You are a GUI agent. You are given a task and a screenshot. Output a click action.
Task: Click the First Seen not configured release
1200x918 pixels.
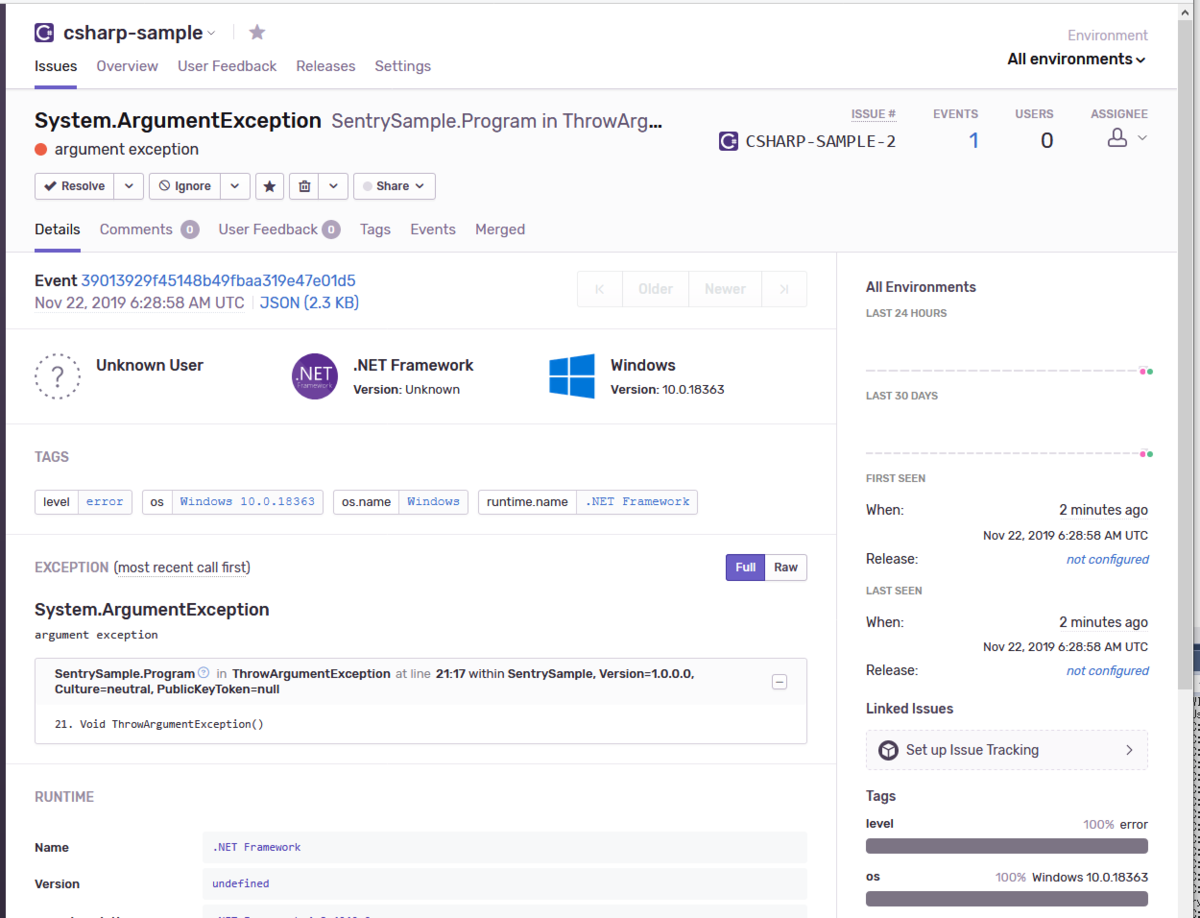pyautogui.click(x=1107, y=559)
